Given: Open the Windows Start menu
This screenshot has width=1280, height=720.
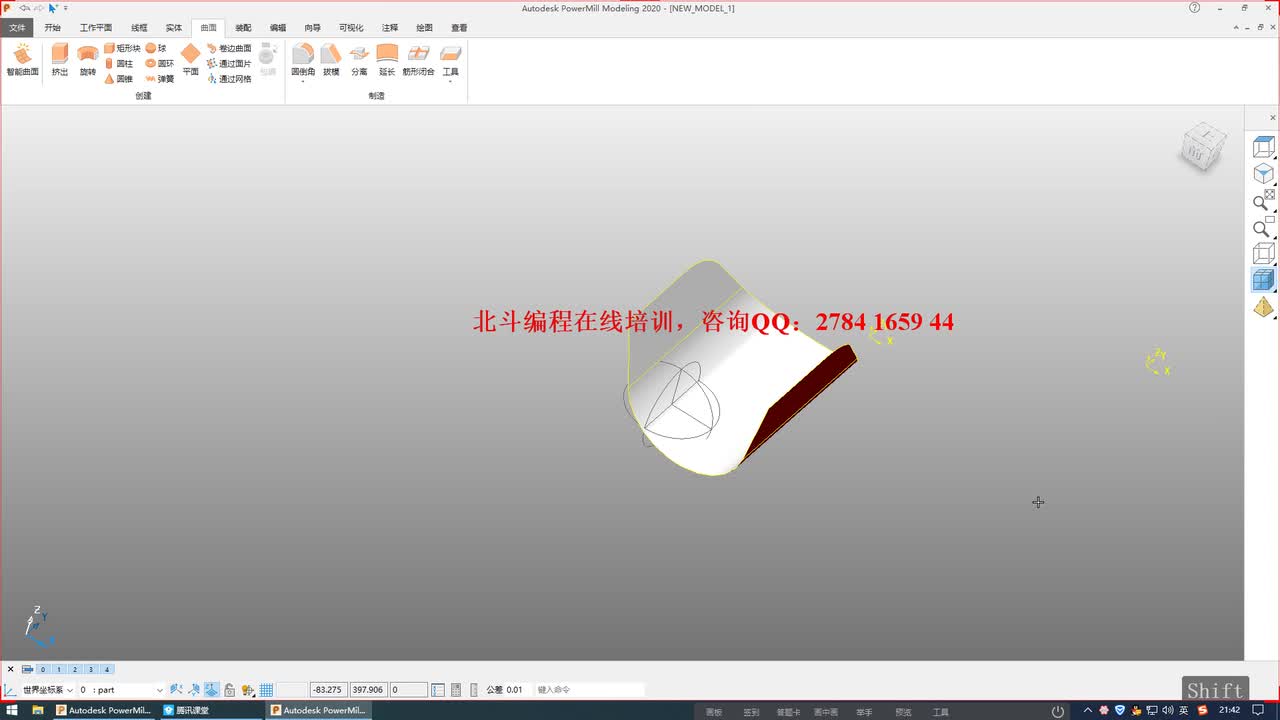Looking at the screenshot, I should pos(12,711).
